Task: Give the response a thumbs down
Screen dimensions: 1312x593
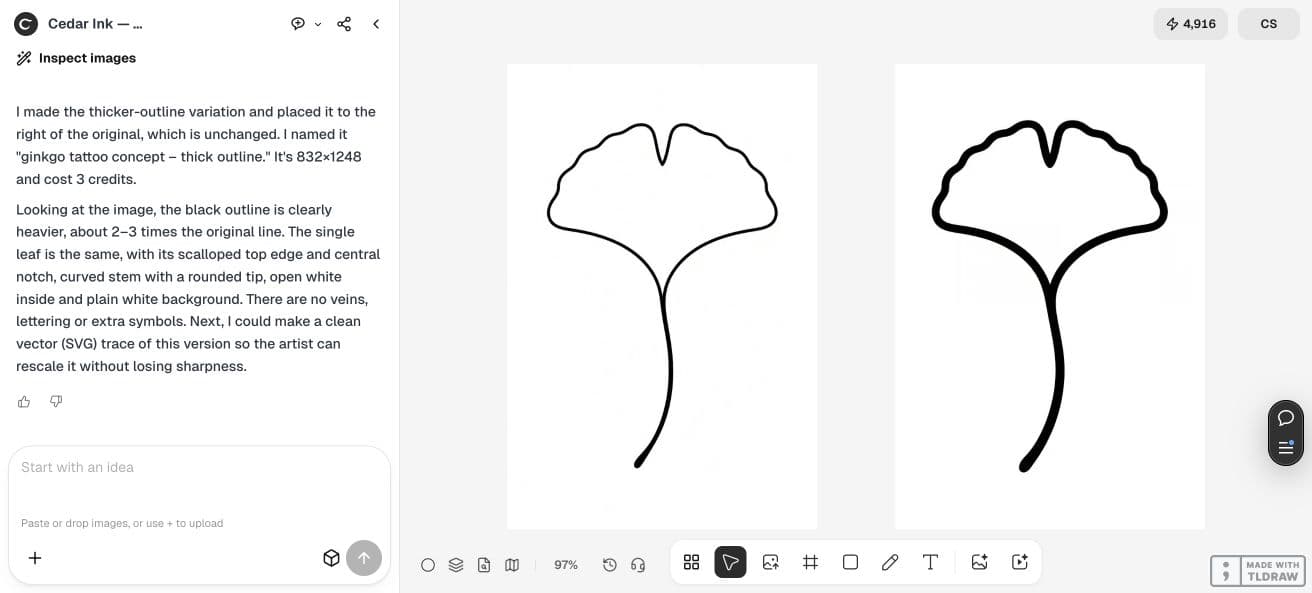Action: coord(56,401)
